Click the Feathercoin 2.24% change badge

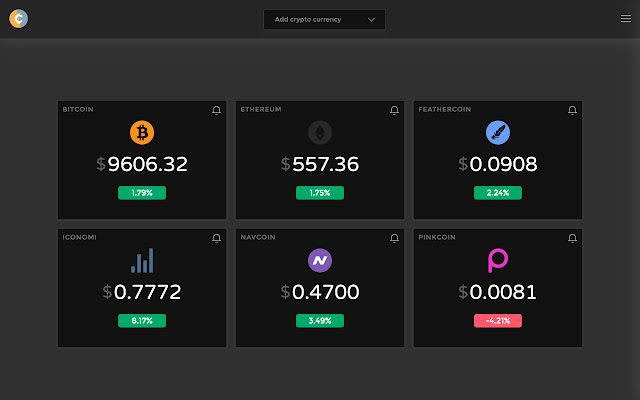pos(498,193)
